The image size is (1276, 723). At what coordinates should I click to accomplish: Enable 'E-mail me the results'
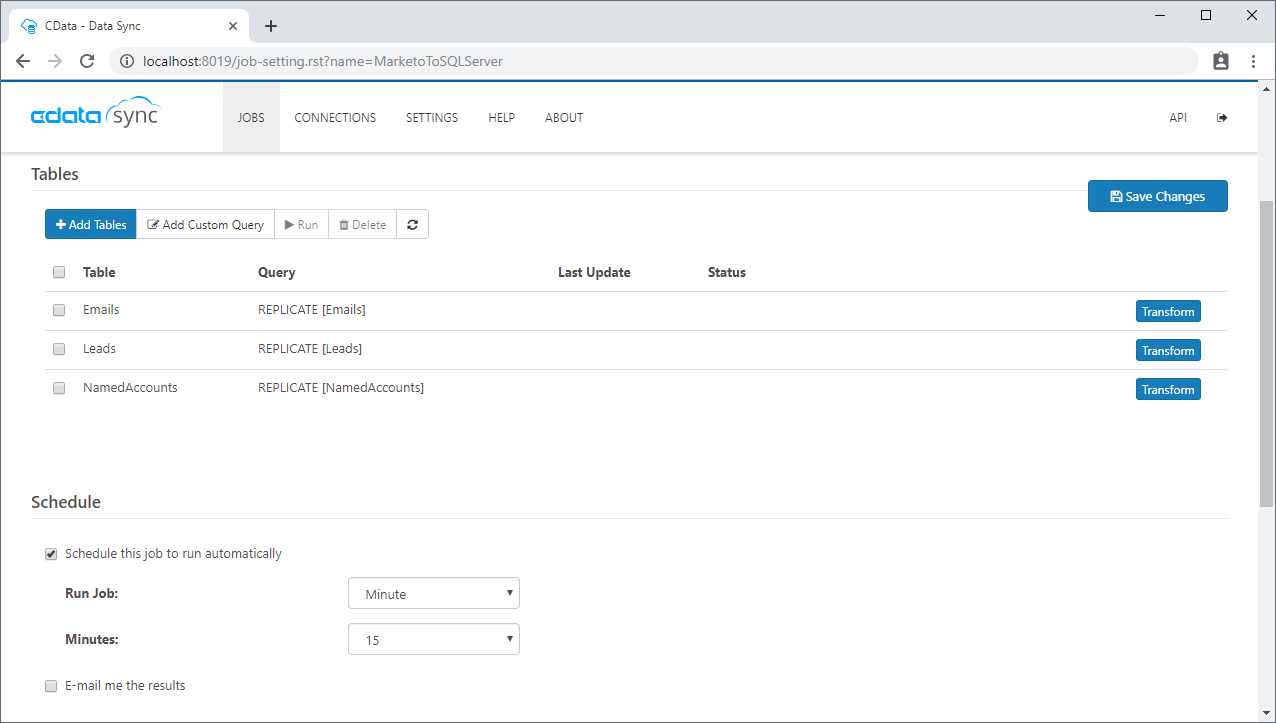[51, 686]
